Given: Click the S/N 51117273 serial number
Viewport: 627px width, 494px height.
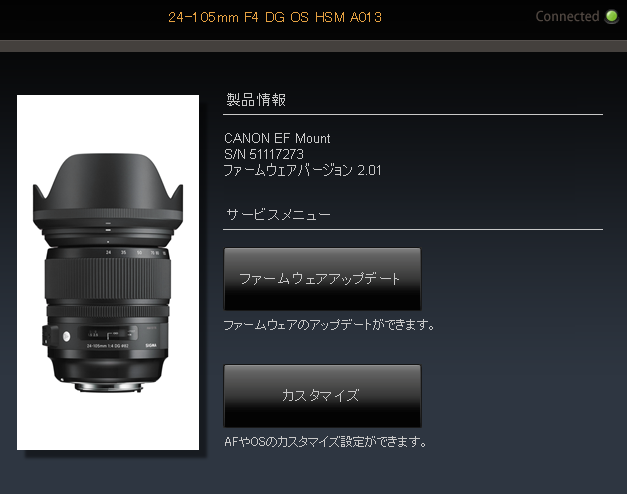Looking at the screenshot, I should pos(264,154).
